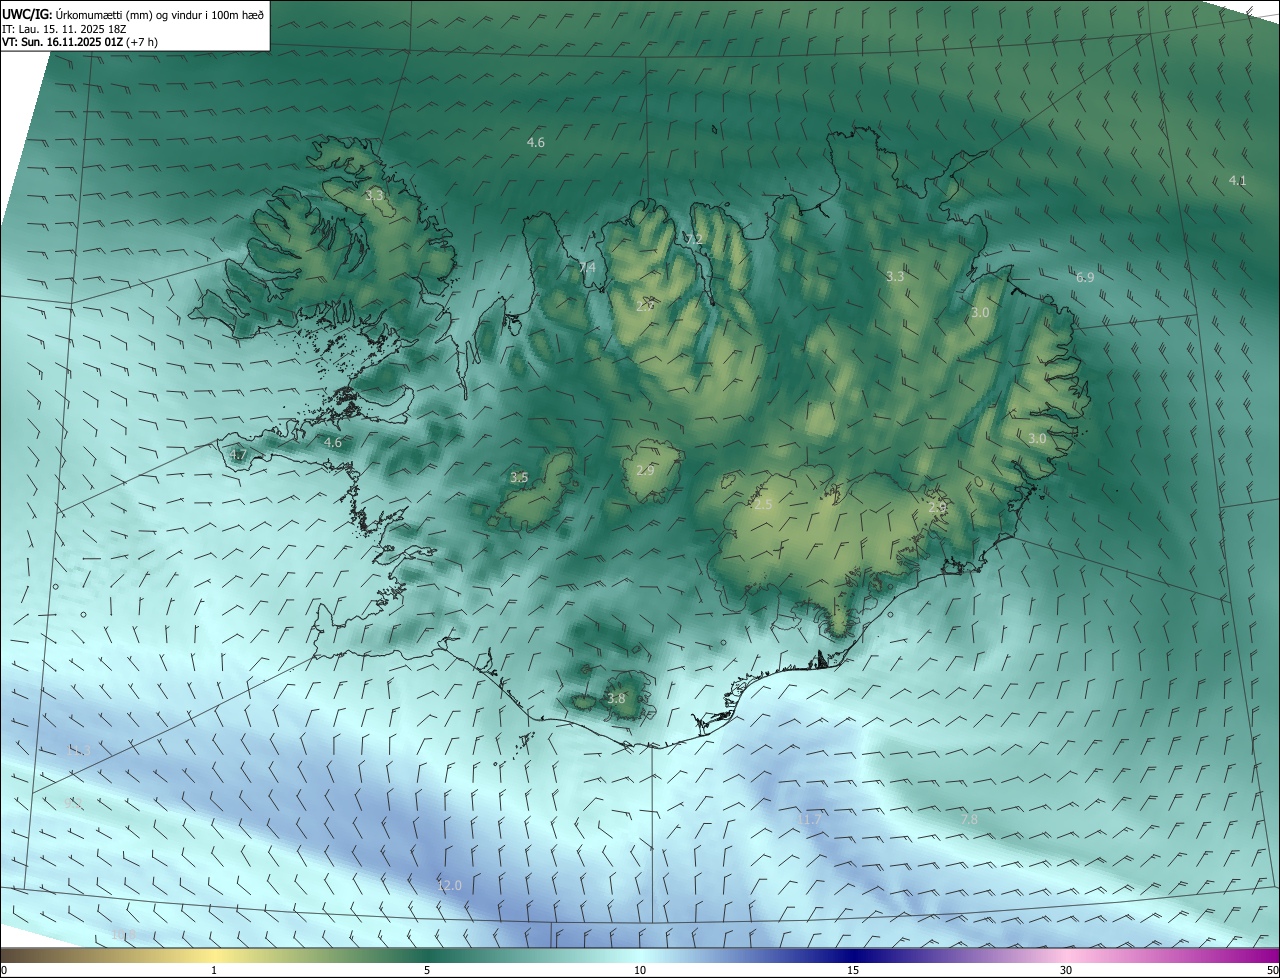Screen dimensions: 1280x978
Task: Click the tick label 10 under the color scale
Action: [640, 971]
